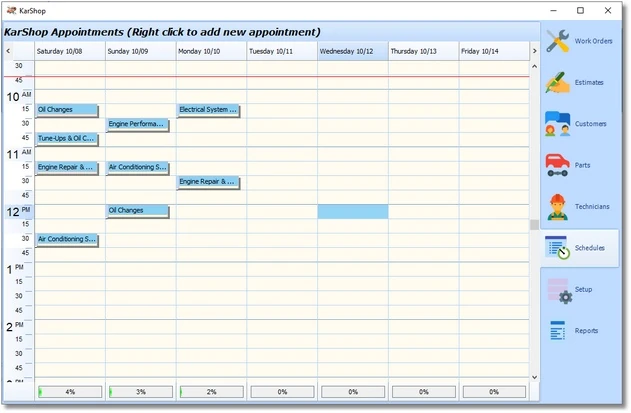This screenshot has width=631, height=413.
Task: Click Wednesday's 0% capacity progress bar
Action: [353, 392]
